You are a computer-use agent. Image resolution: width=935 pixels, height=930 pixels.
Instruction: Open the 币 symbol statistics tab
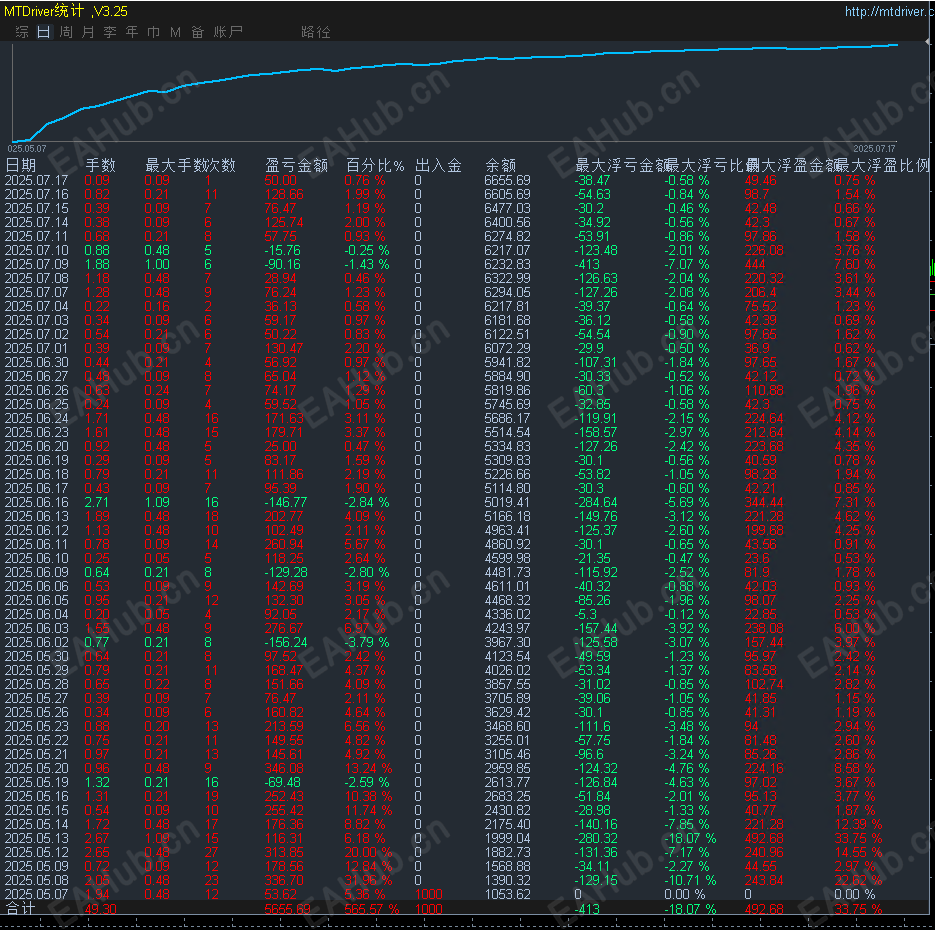pos(153,32)
